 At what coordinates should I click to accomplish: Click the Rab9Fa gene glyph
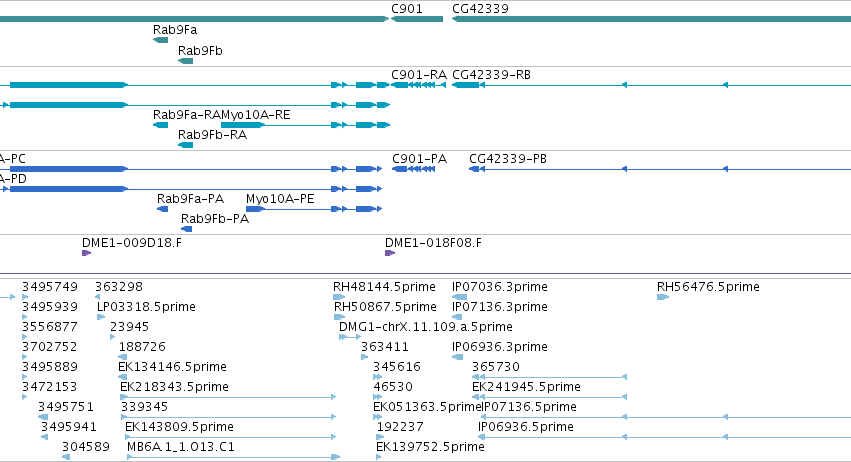[161, 40]
